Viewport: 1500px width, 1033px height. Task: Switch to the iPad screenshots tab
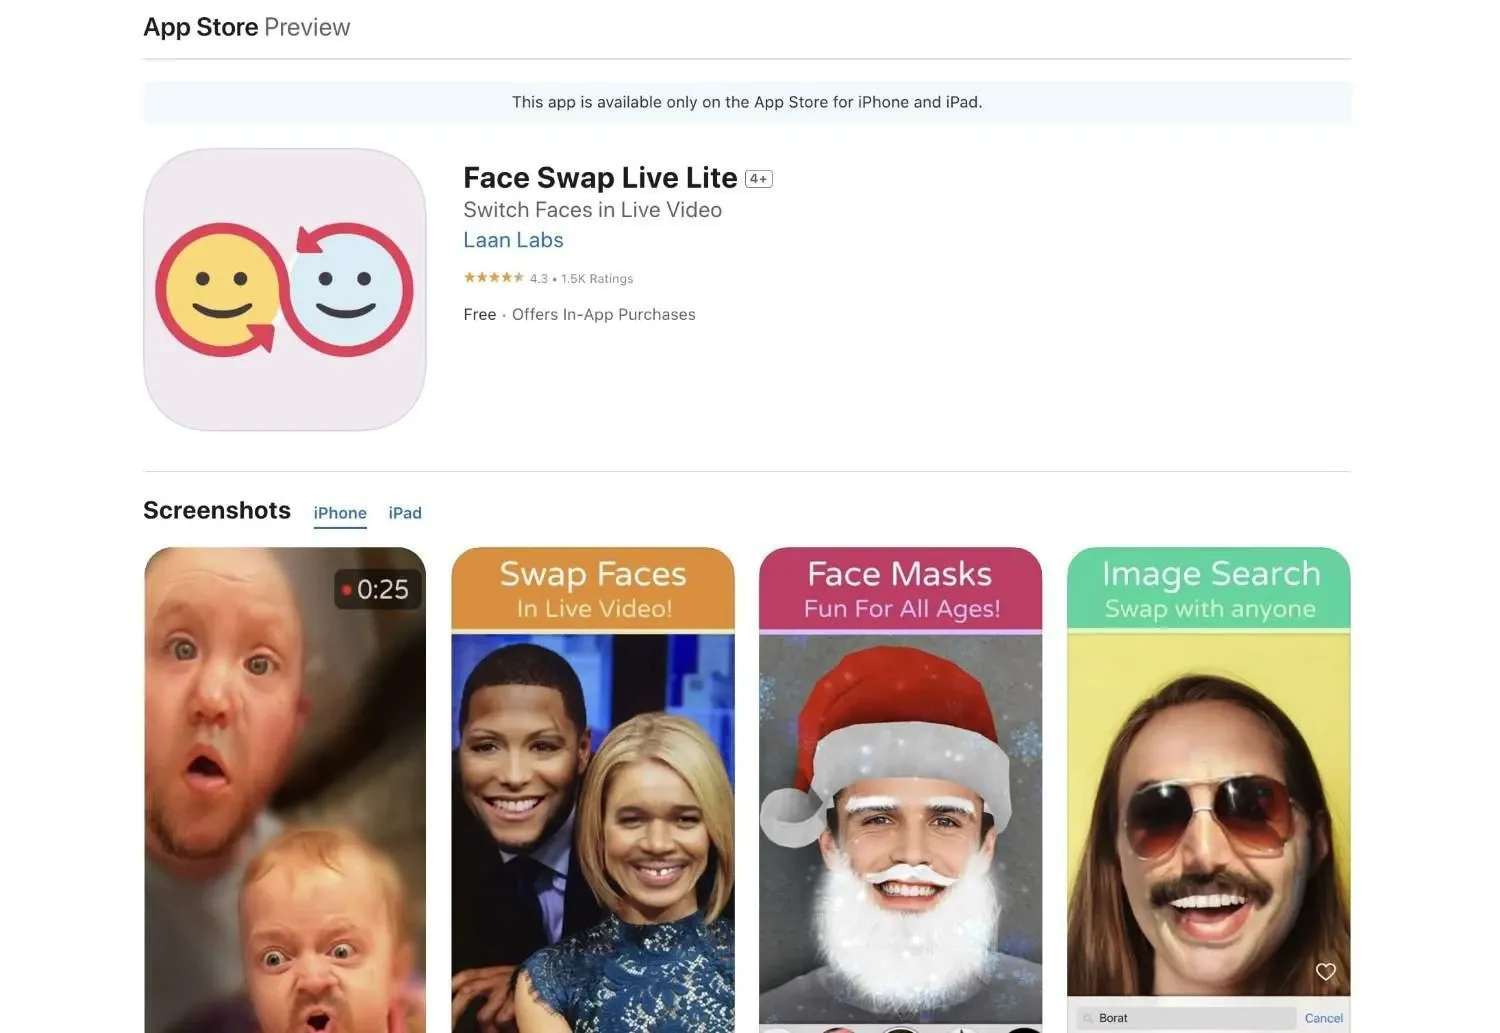coord(405,513)
